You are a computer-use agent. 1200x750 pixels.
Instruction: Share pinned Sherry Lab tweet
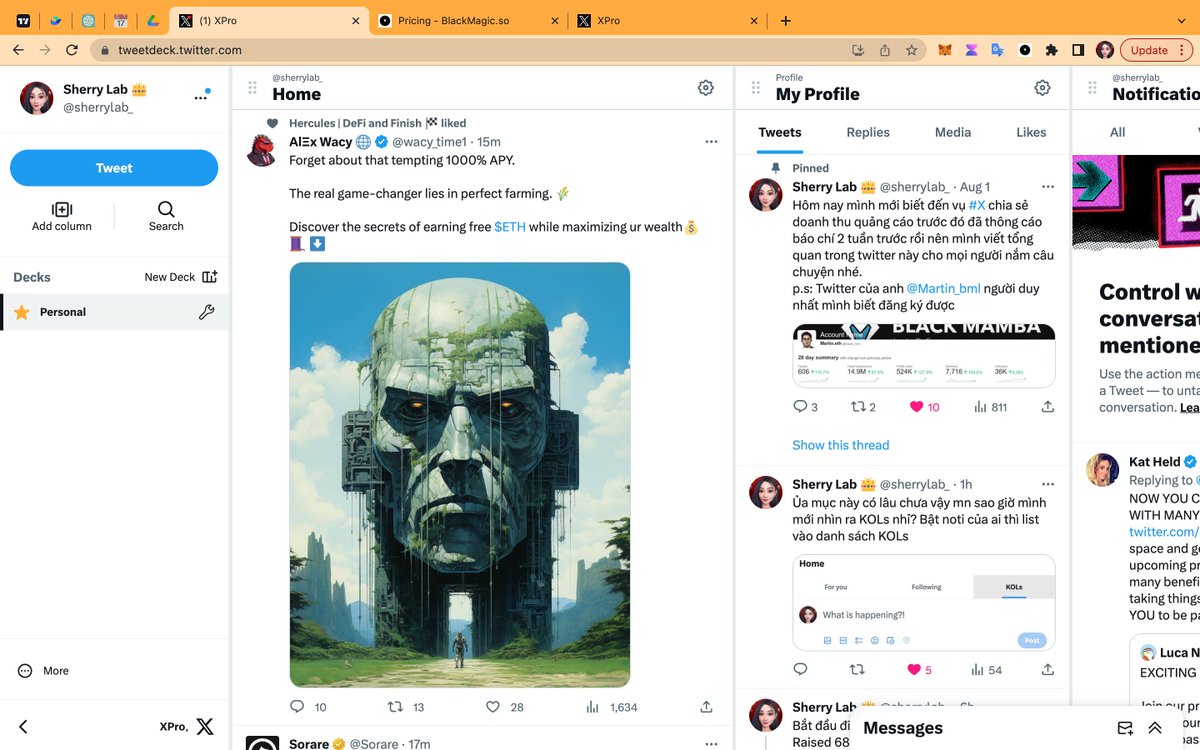[x=1048, y=406]
